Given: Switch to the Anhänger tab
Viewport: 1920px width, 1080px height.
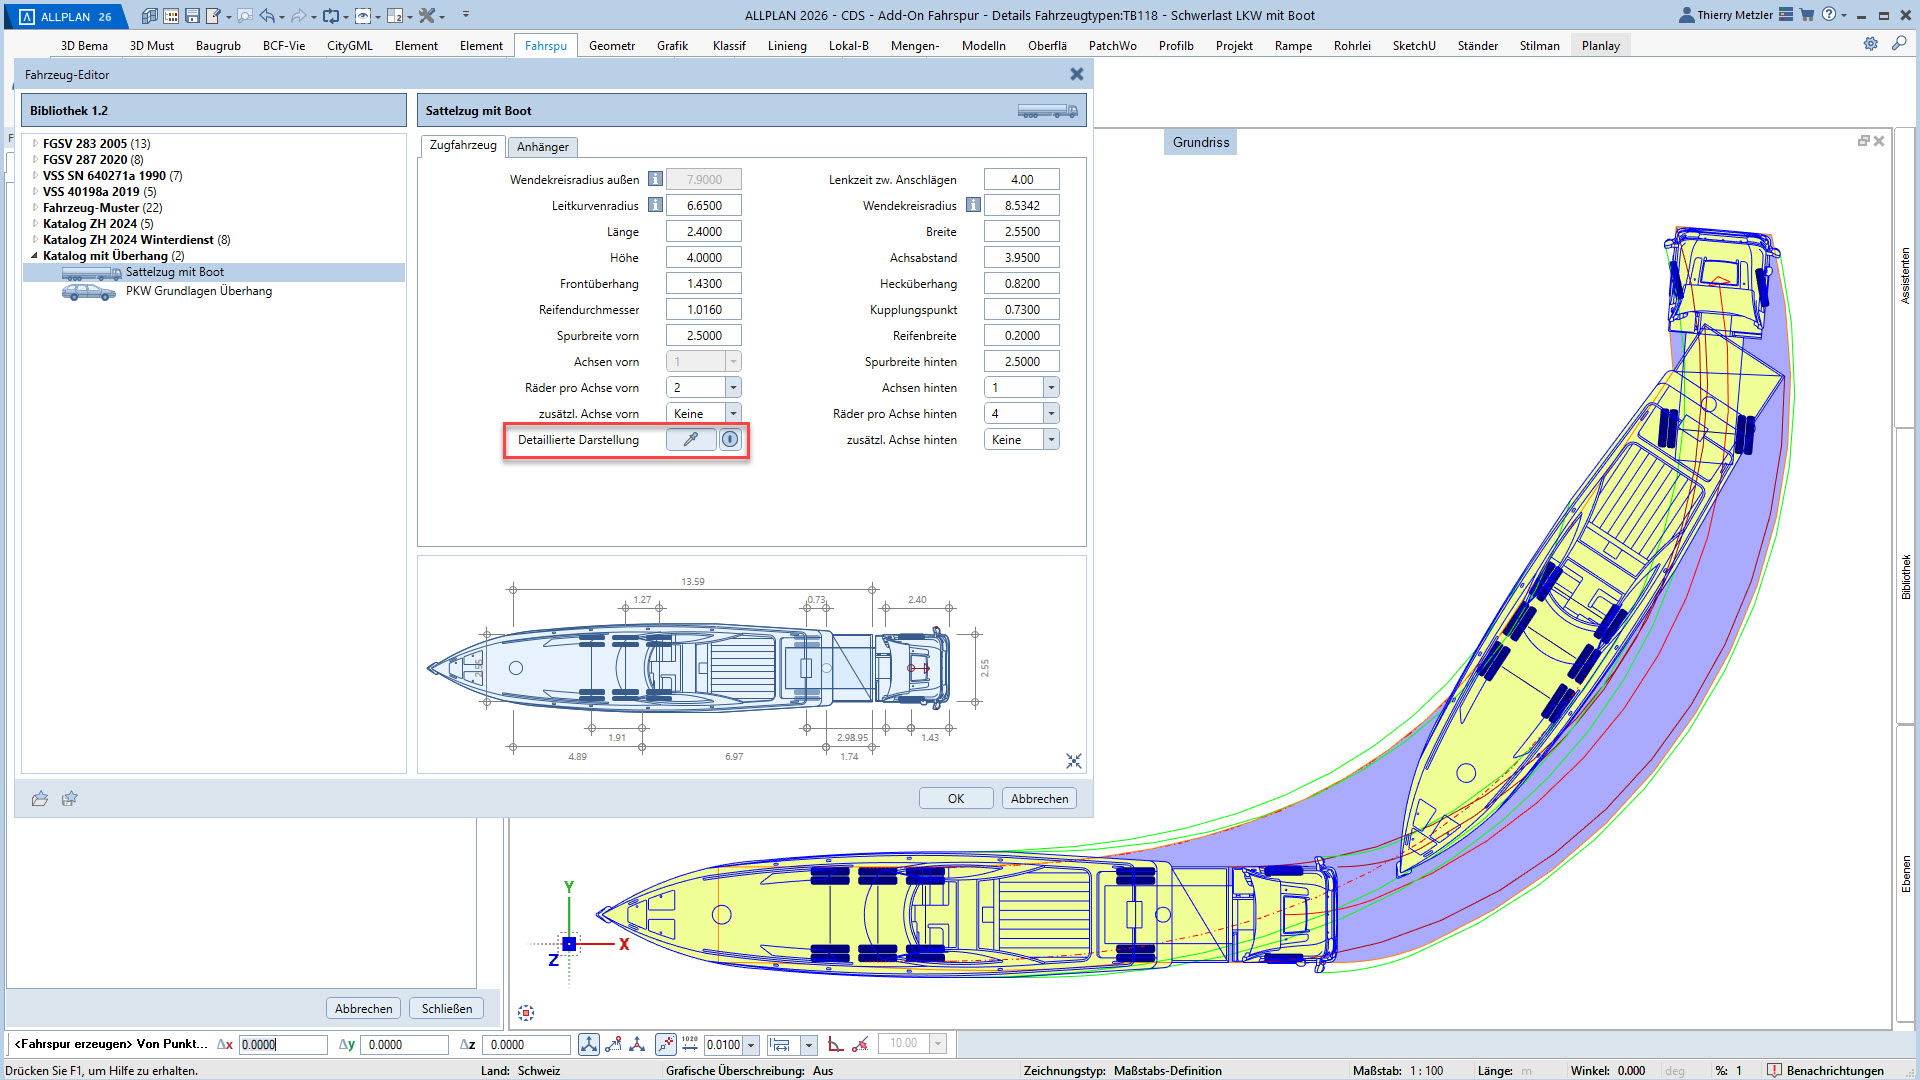Looking at the screenshot, I should [x=542, y=147].
